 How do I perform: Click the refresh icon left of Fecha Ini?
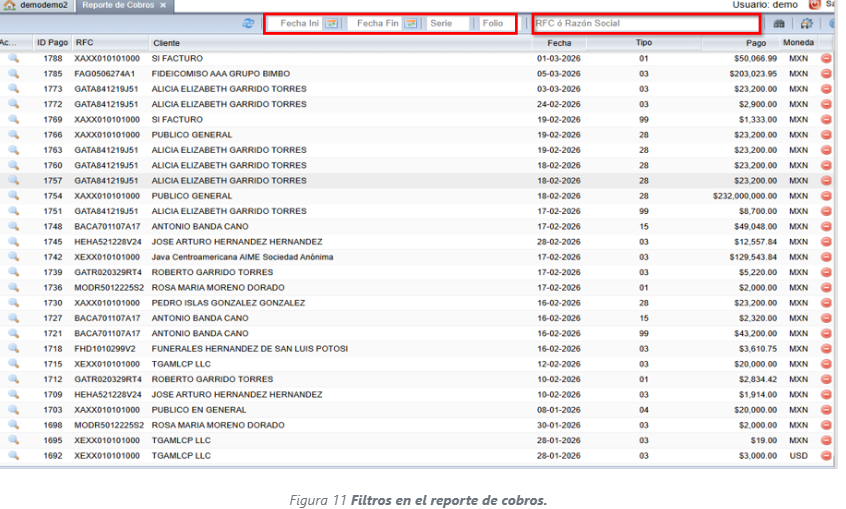(x=248, y=23)
